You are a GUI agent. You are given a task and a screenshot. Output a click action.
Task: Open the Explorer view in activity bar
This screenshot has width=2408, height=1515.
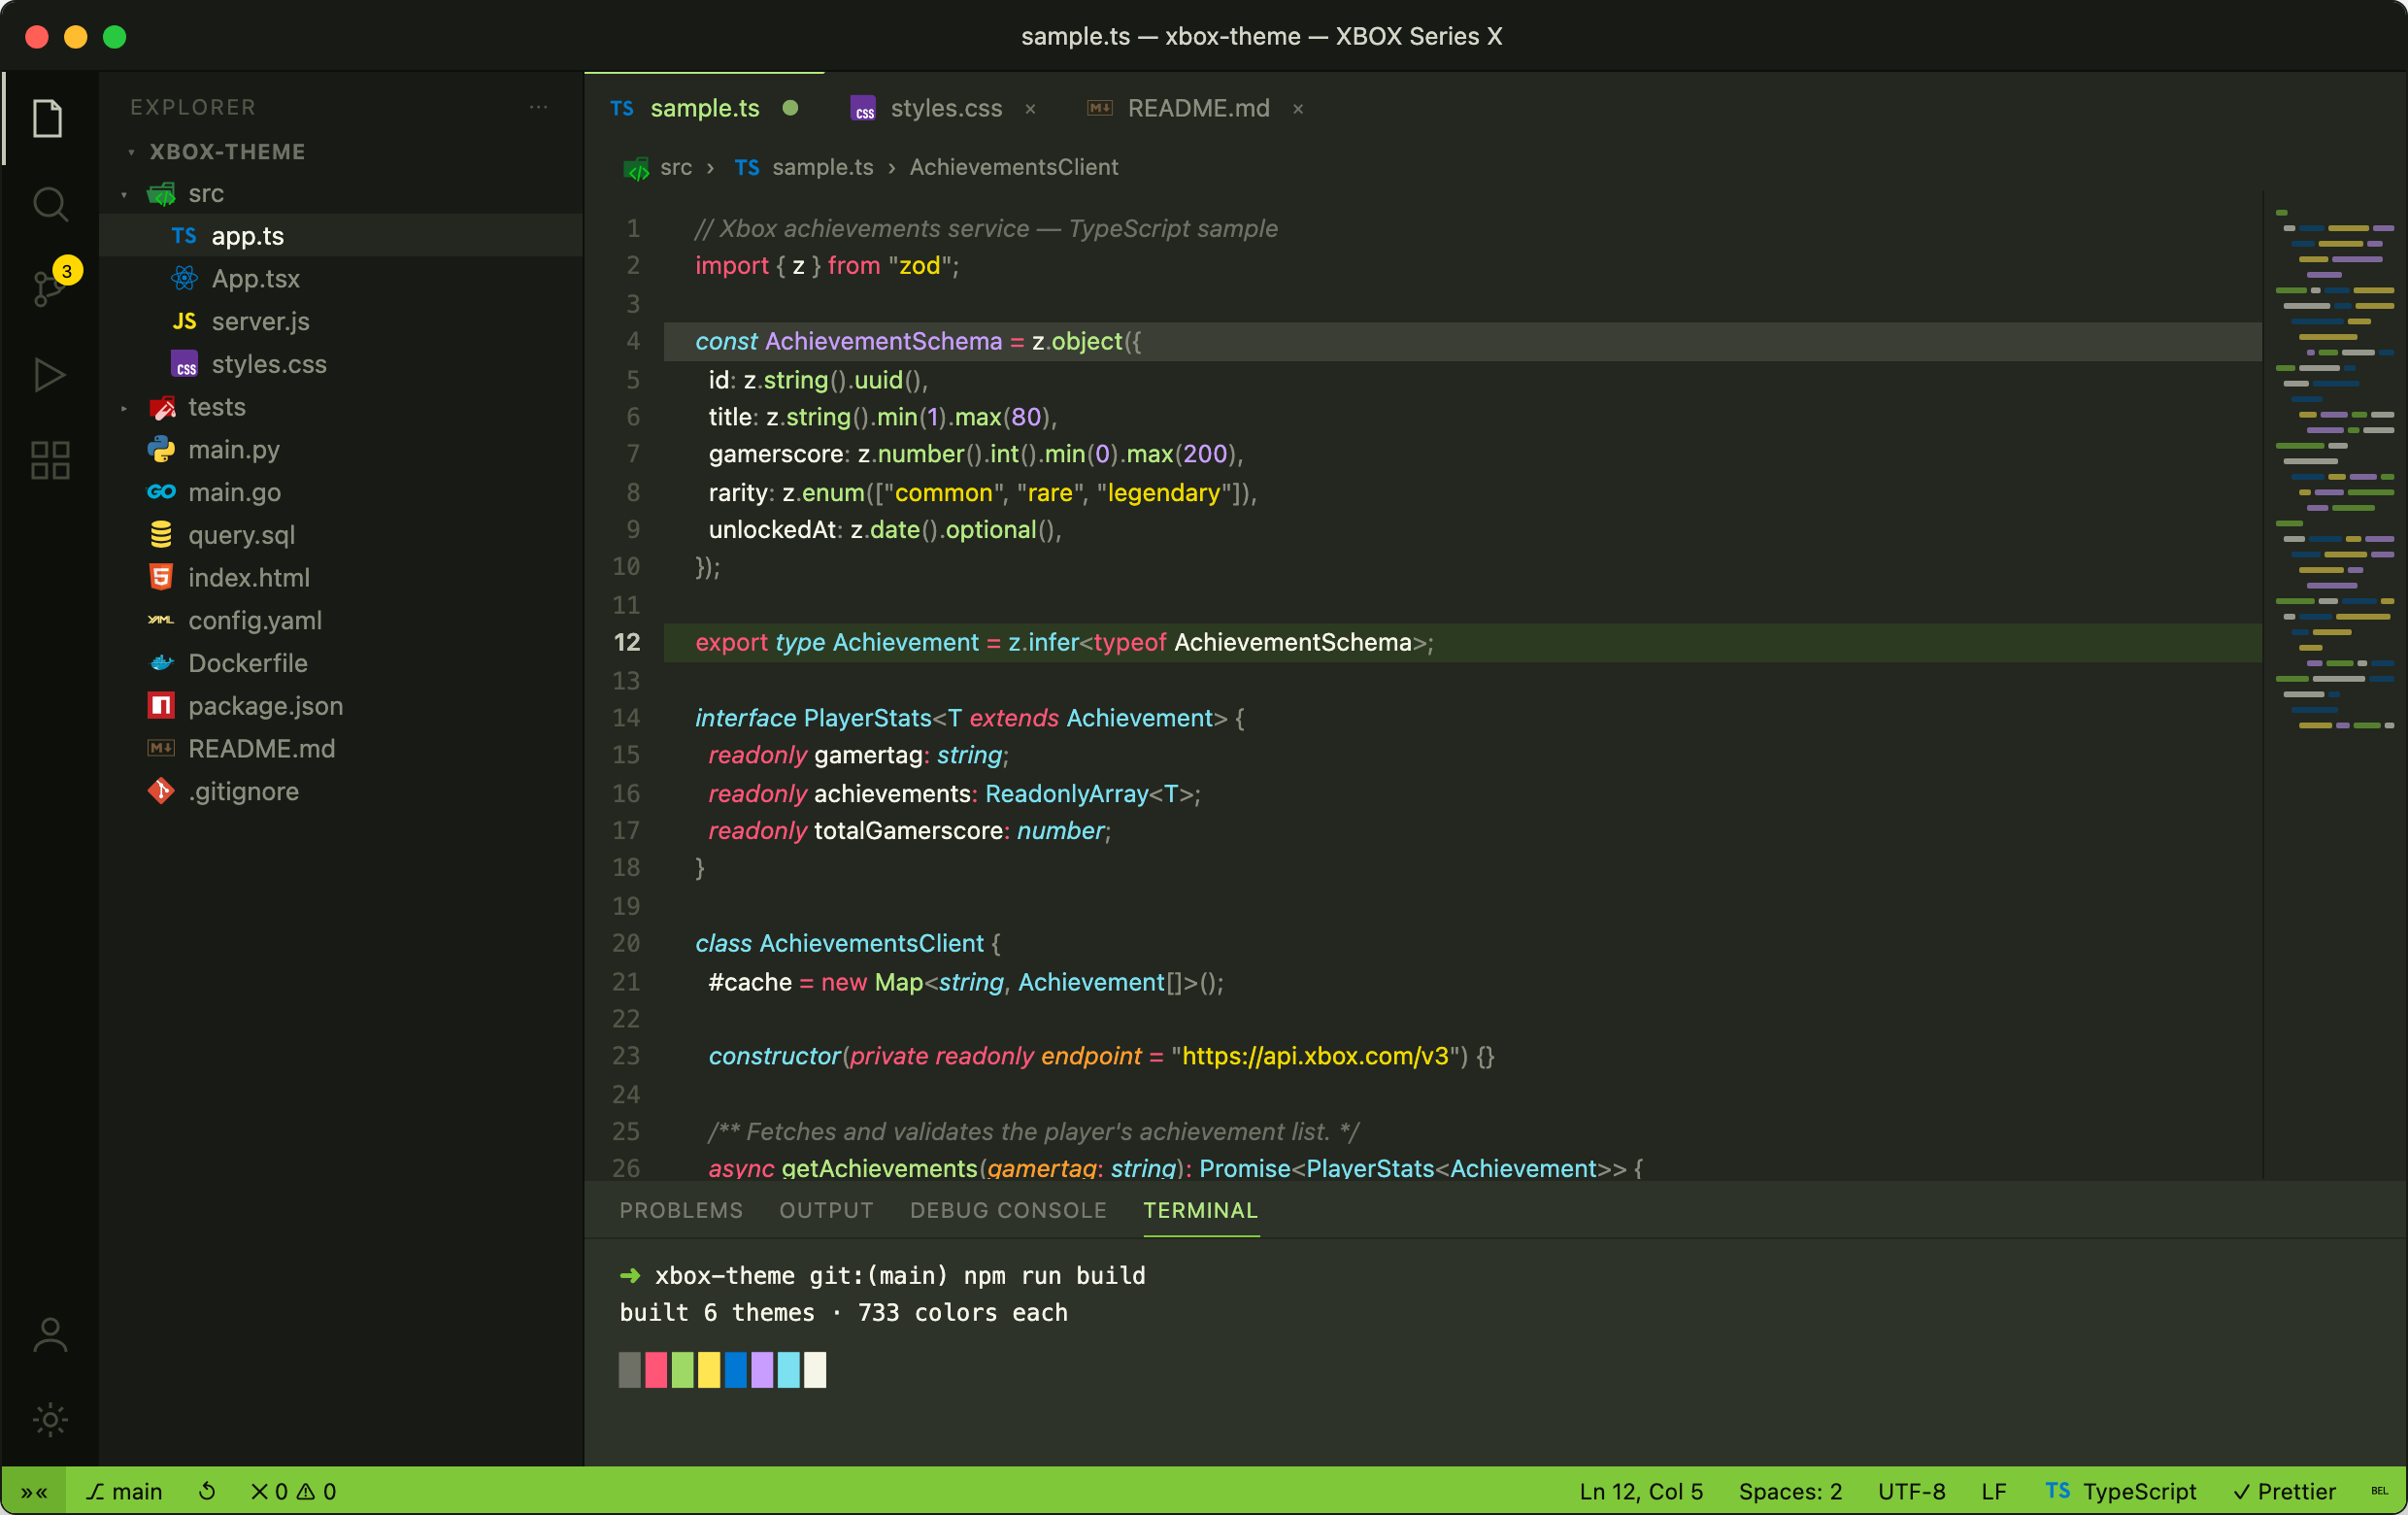coord(48,119)
